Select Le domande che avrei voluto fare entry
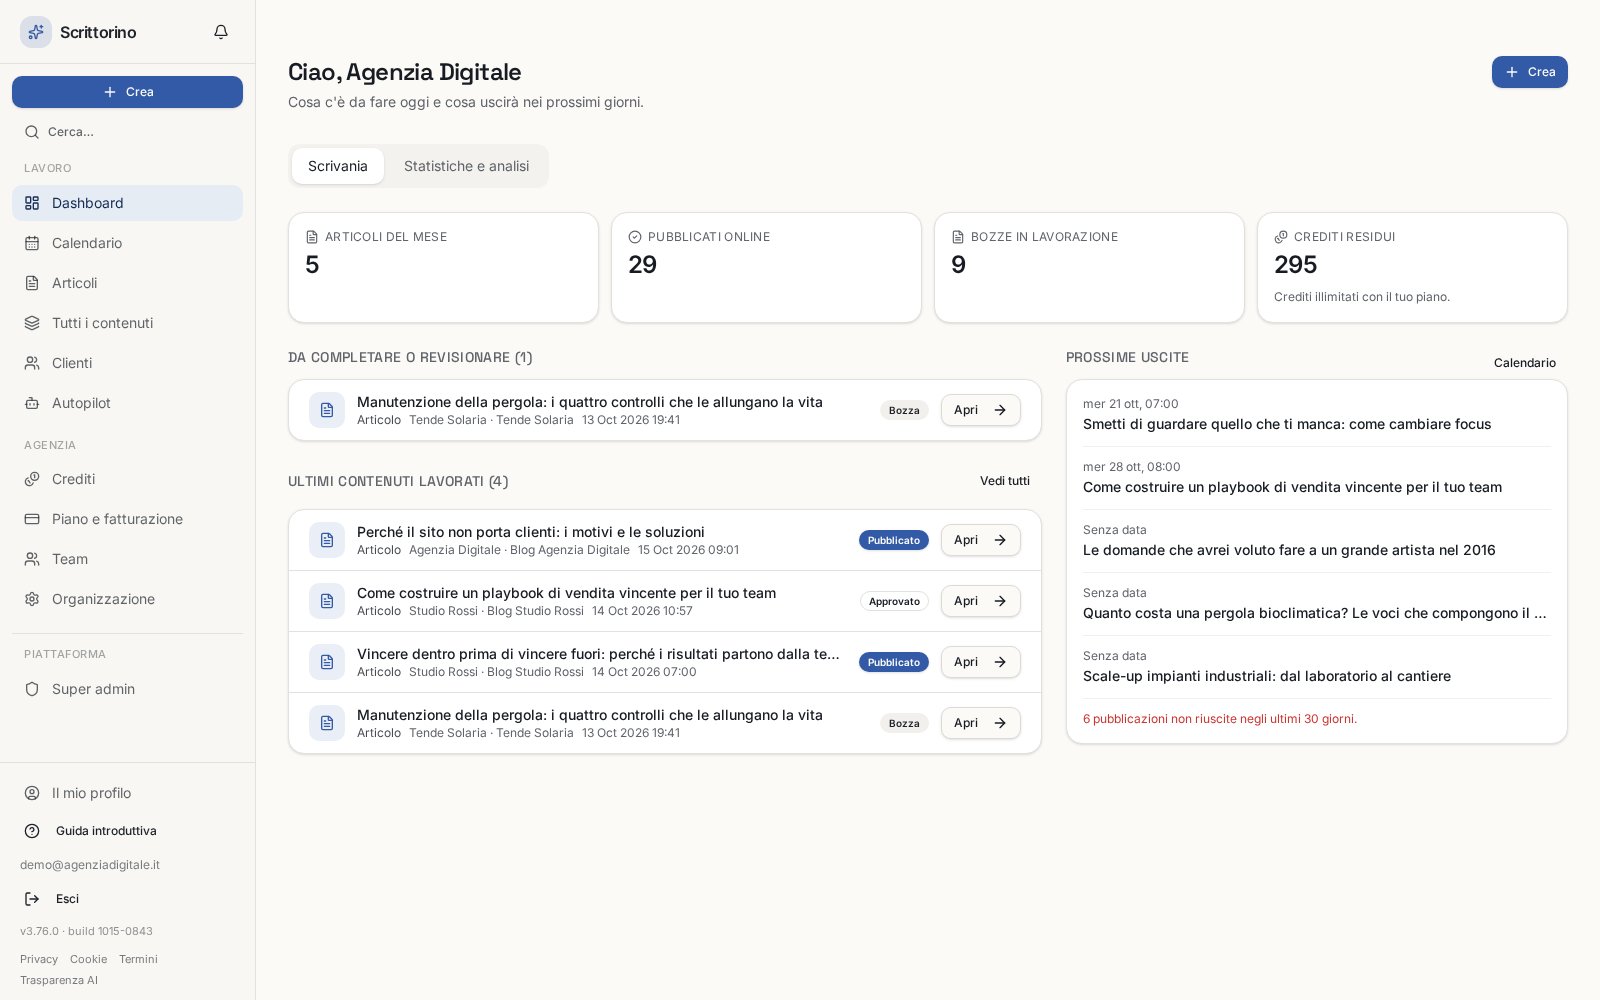Viewport: 1600px width, 1000px height. click(x=1317, y=541)
